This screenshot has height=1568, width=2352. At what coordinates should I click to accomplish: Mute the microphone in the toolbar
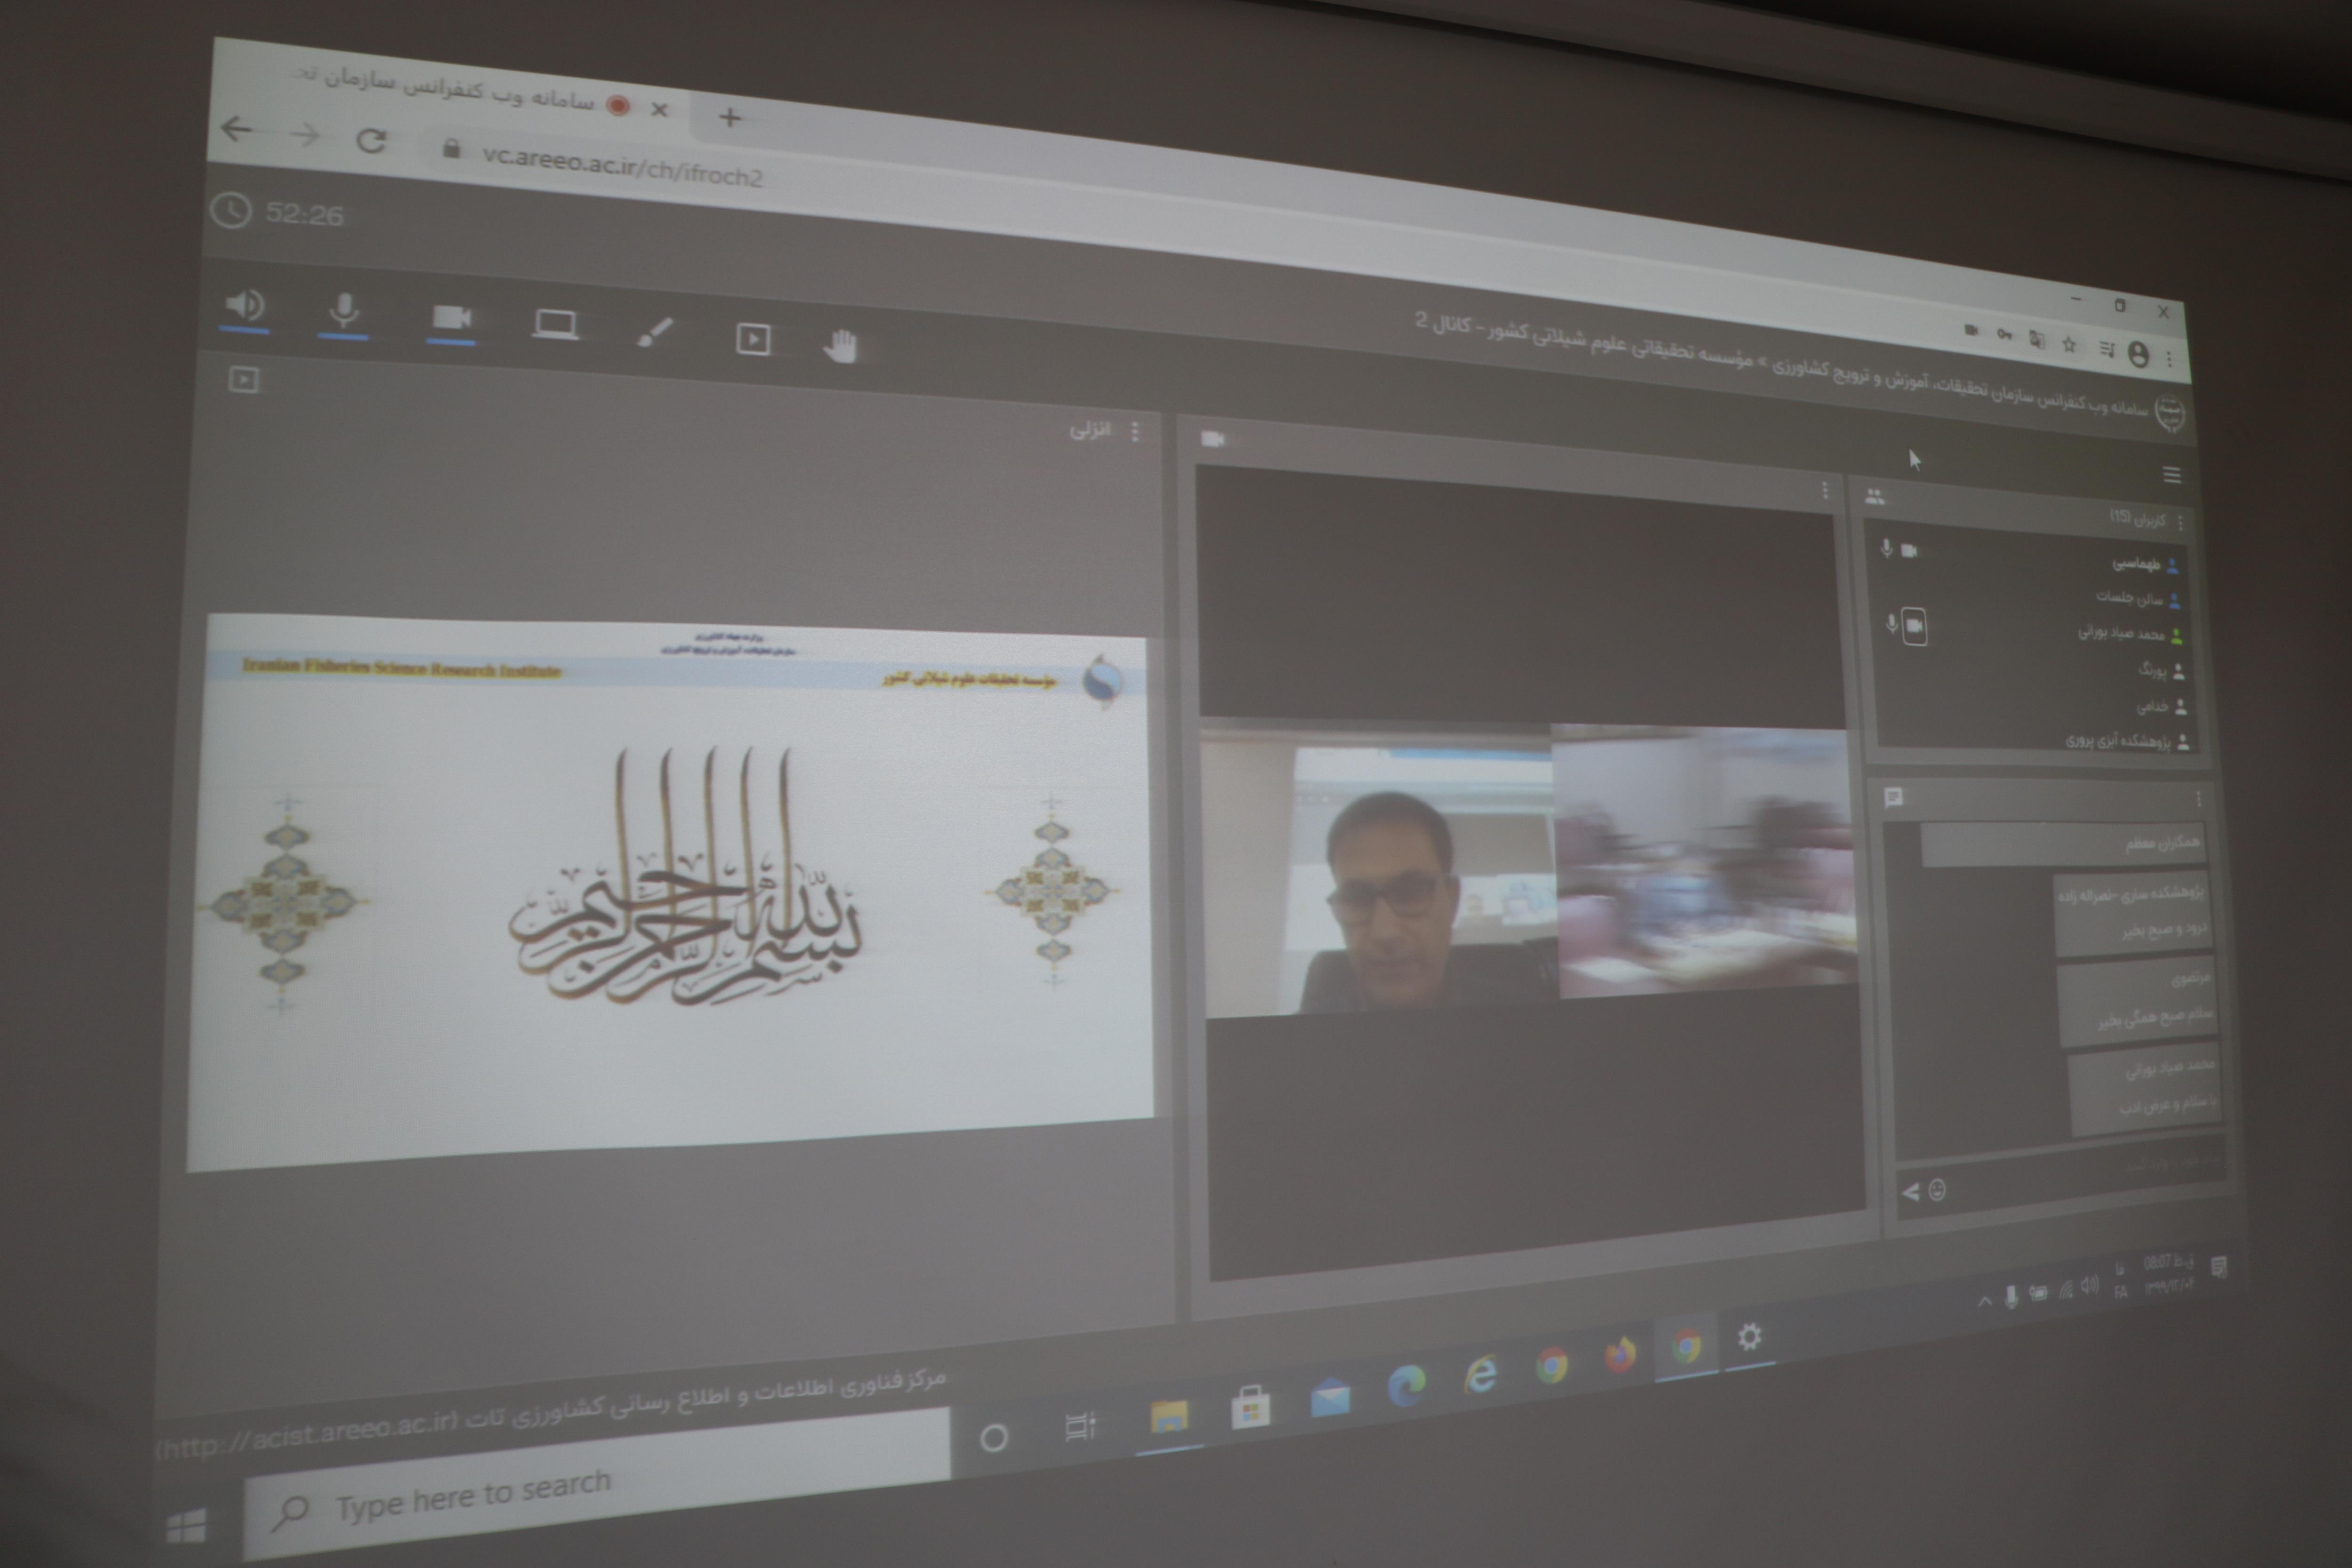[x=344, y=311]
